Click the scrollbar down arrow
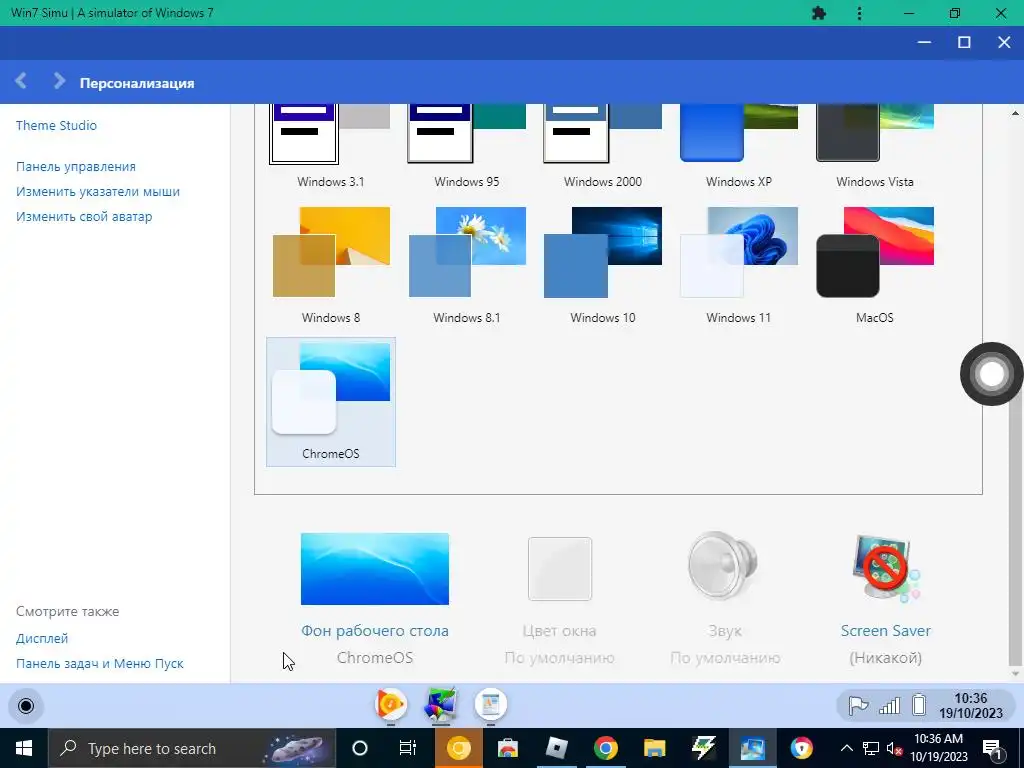The width and height of the screenshot is (1024, 768). [x=1016, y=674]
